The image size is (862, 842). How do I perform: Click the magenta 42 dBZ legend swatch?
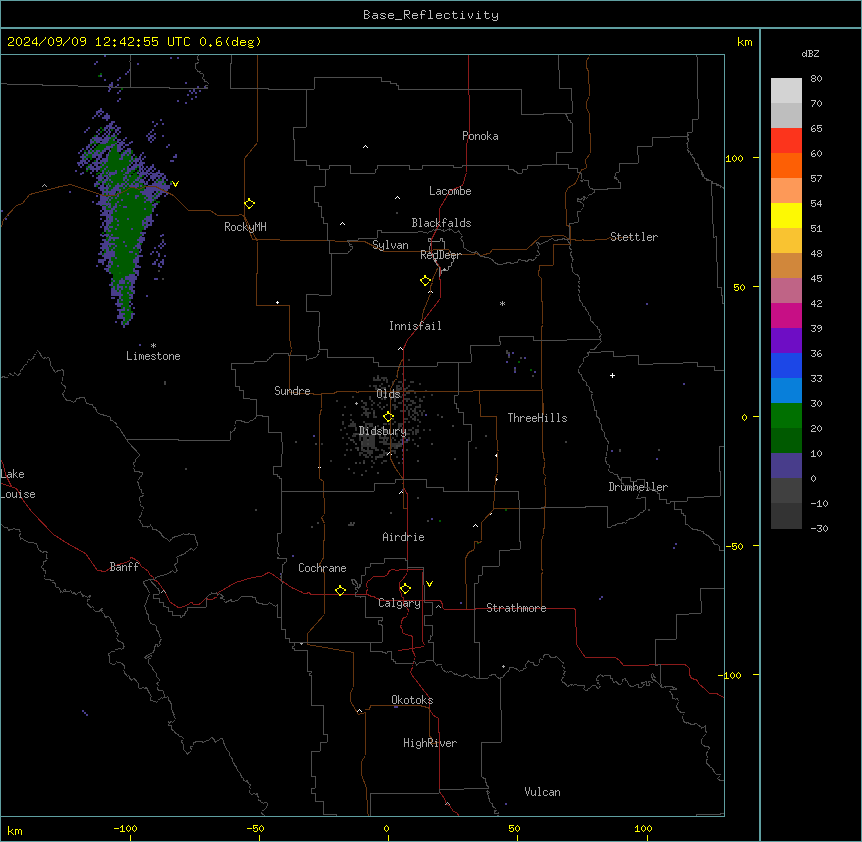786,315
